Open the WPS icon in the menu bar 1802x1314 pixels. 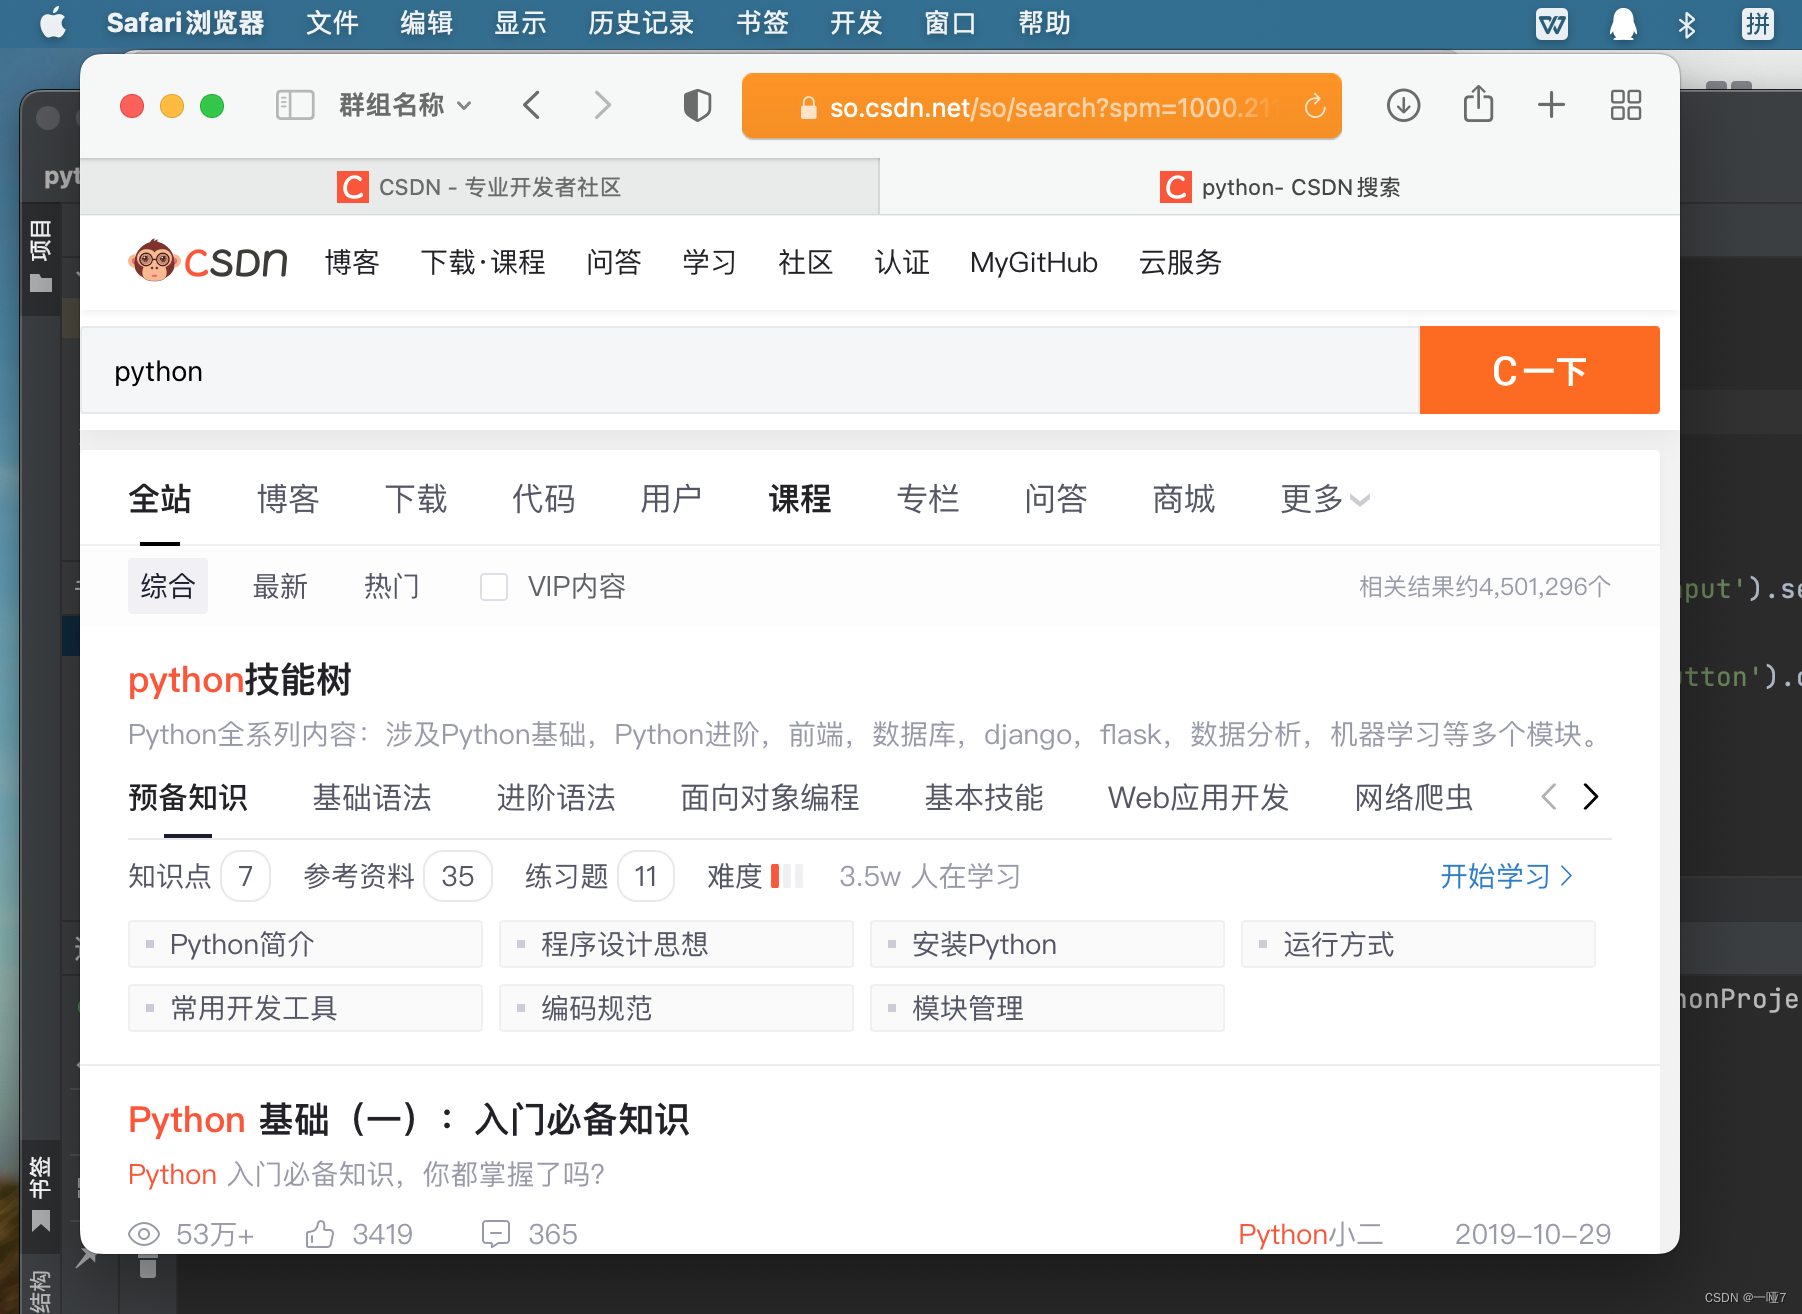coord(1552,23)
